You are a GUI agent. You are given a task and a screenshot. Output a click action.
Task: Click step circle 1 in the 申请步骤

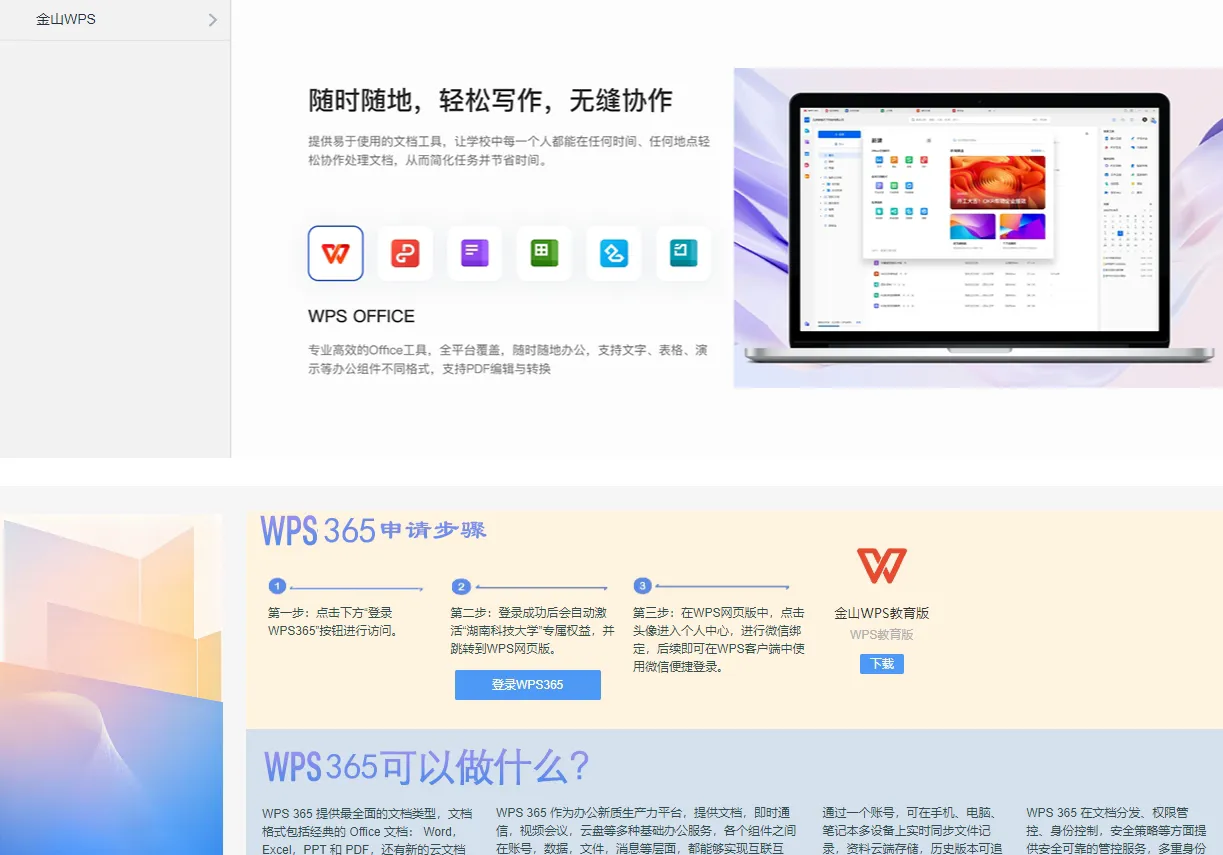[277, 586]
